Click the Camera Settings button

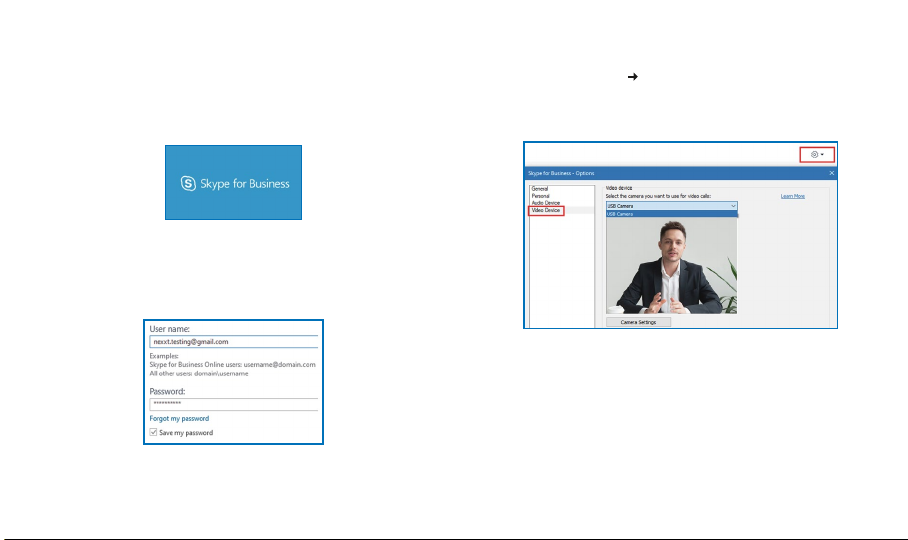[x=638, y=322]
